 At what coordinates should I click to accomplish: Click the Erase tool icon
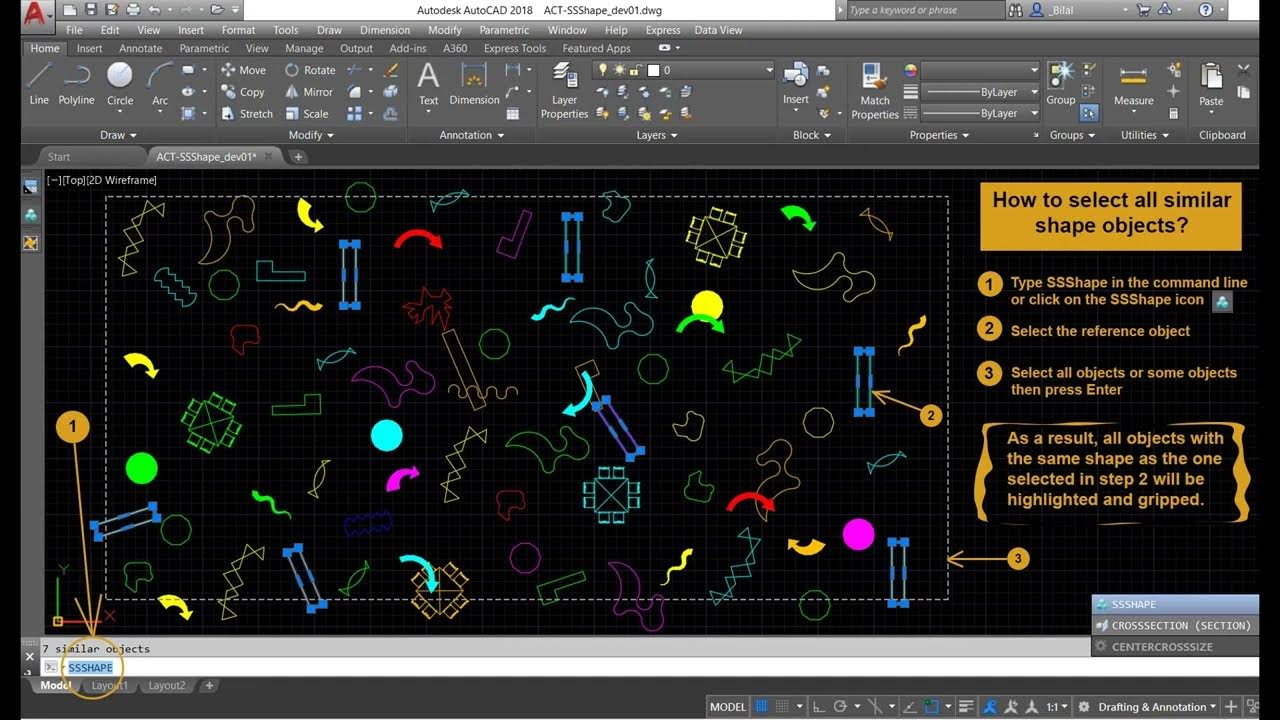pyautogui.click(x=391, y=70)
